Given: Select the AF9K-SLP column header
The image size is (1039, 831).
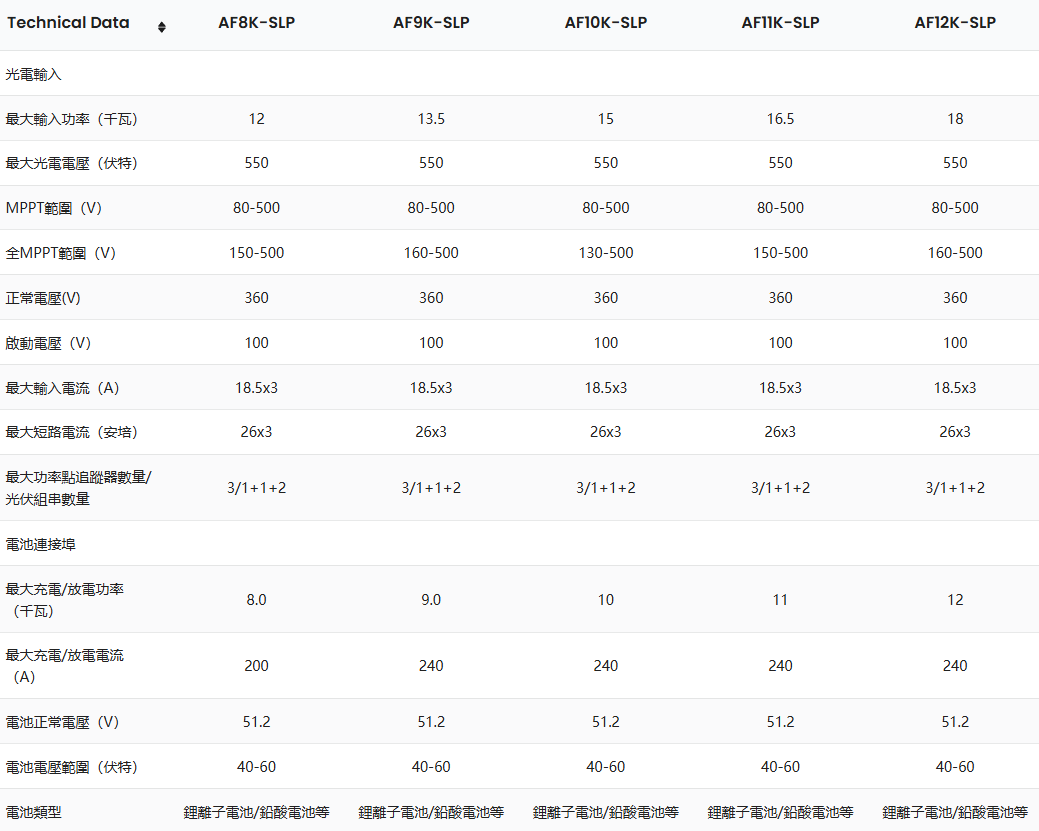Looking at the screenshot, I should pos(431,23).
